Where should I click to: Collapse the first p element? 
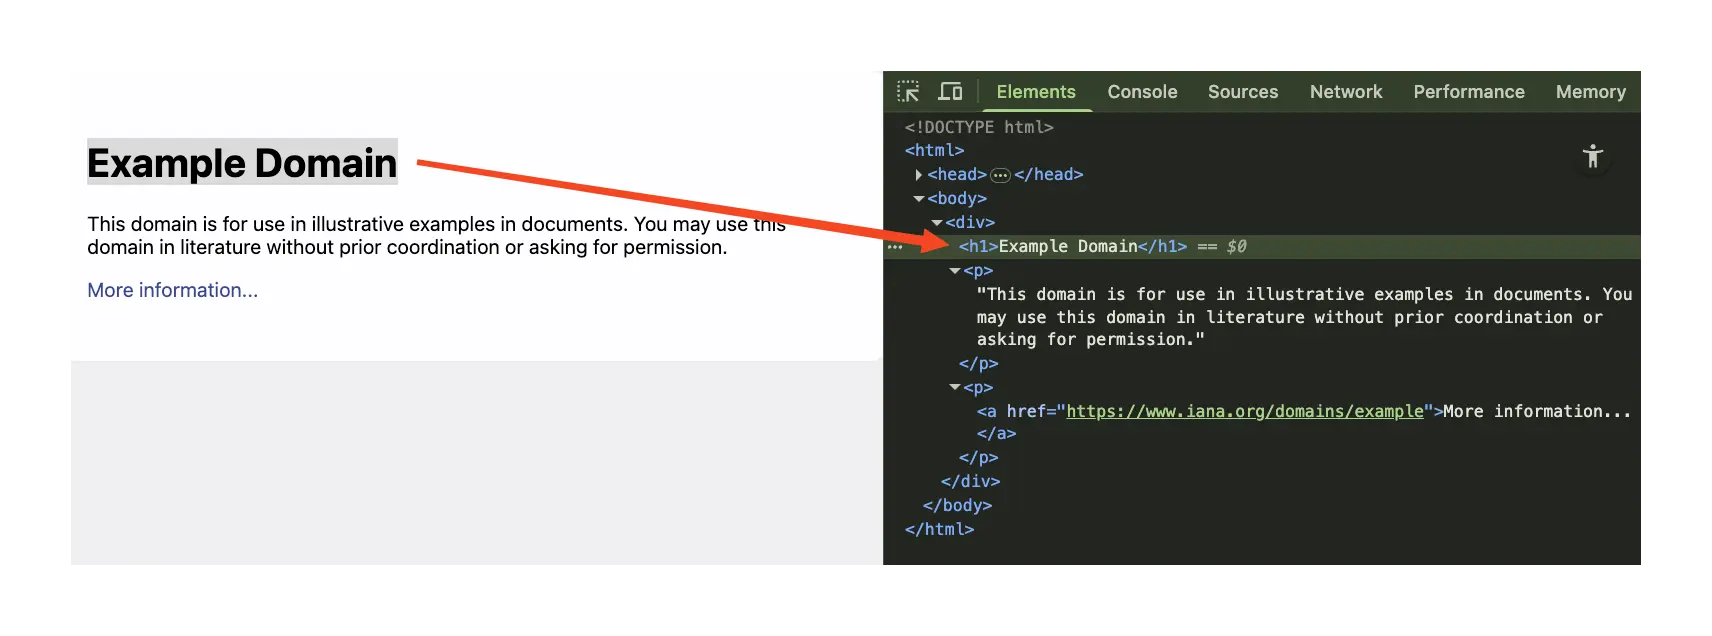[955, 271]
